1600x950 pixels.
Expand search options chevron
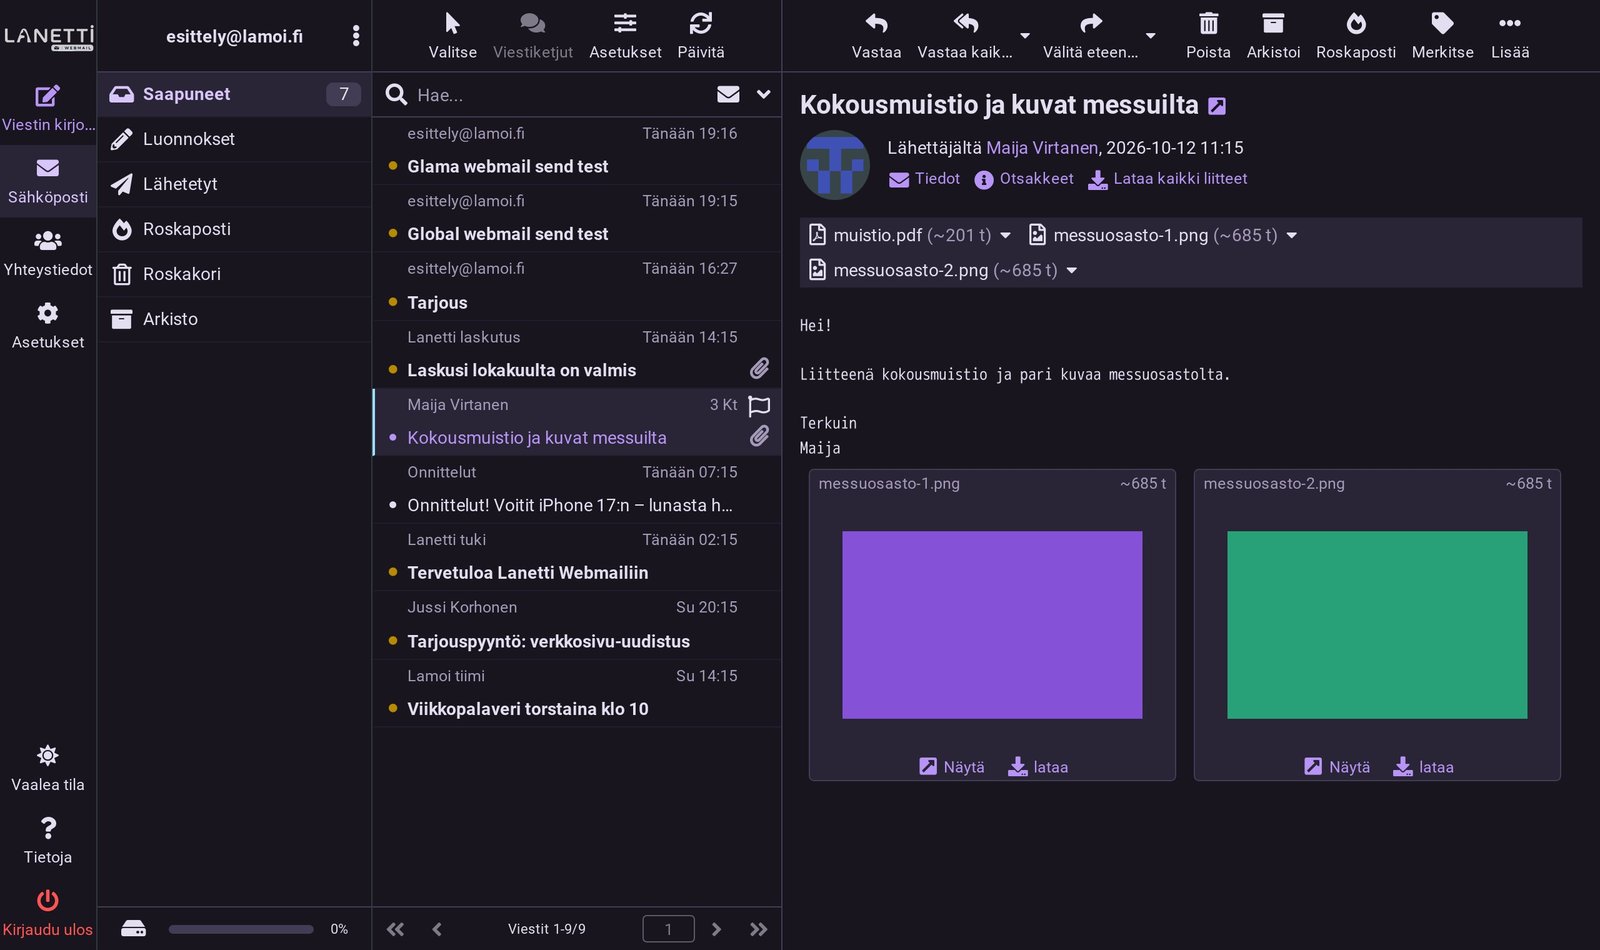point(764,94)
